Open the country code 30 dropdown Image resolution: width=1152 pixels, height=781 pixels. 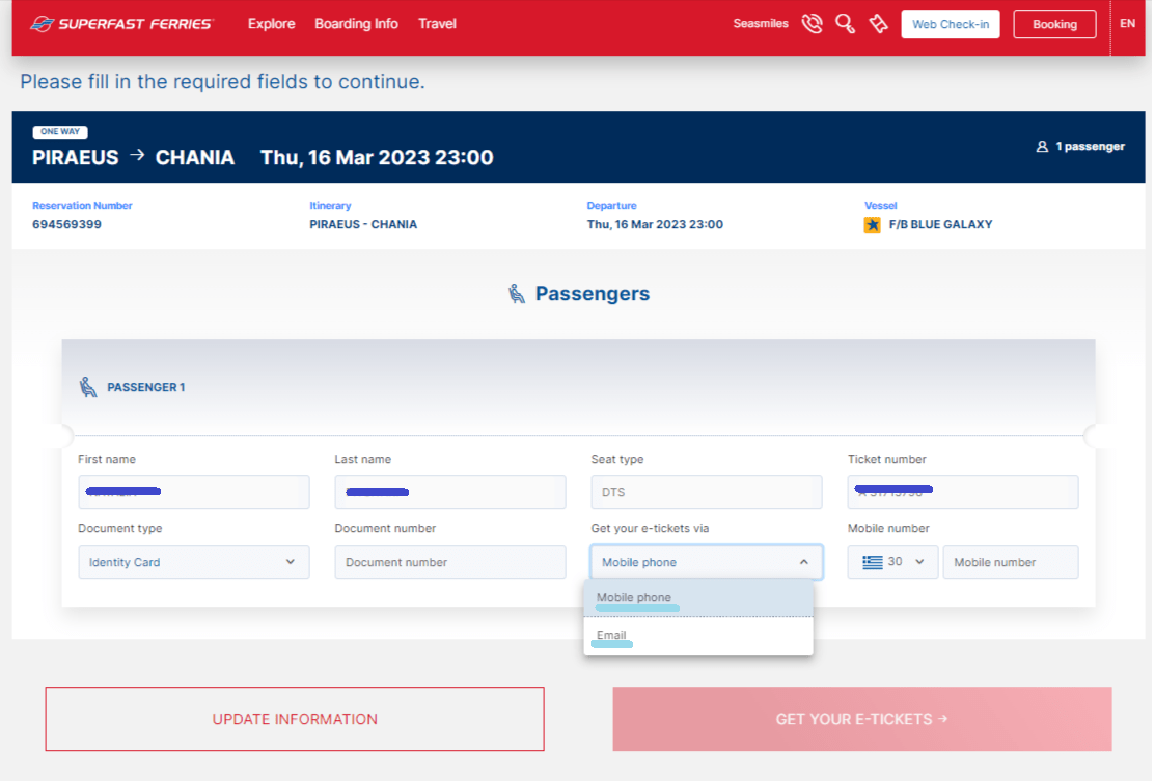coord(893,562)
